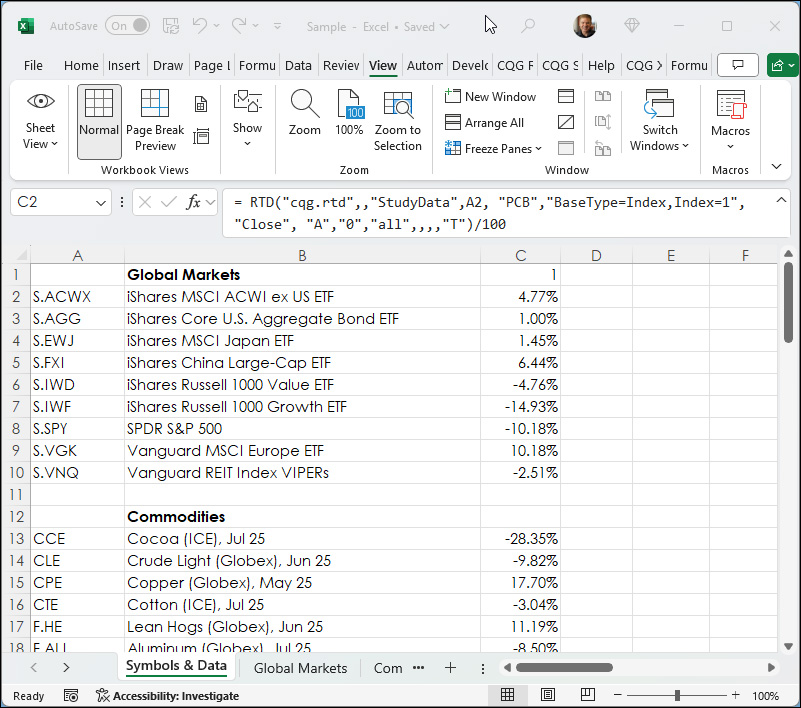801x708 pixels.
Task: Zoom out with the minus icon in status bar
Action: coord(618,695)
